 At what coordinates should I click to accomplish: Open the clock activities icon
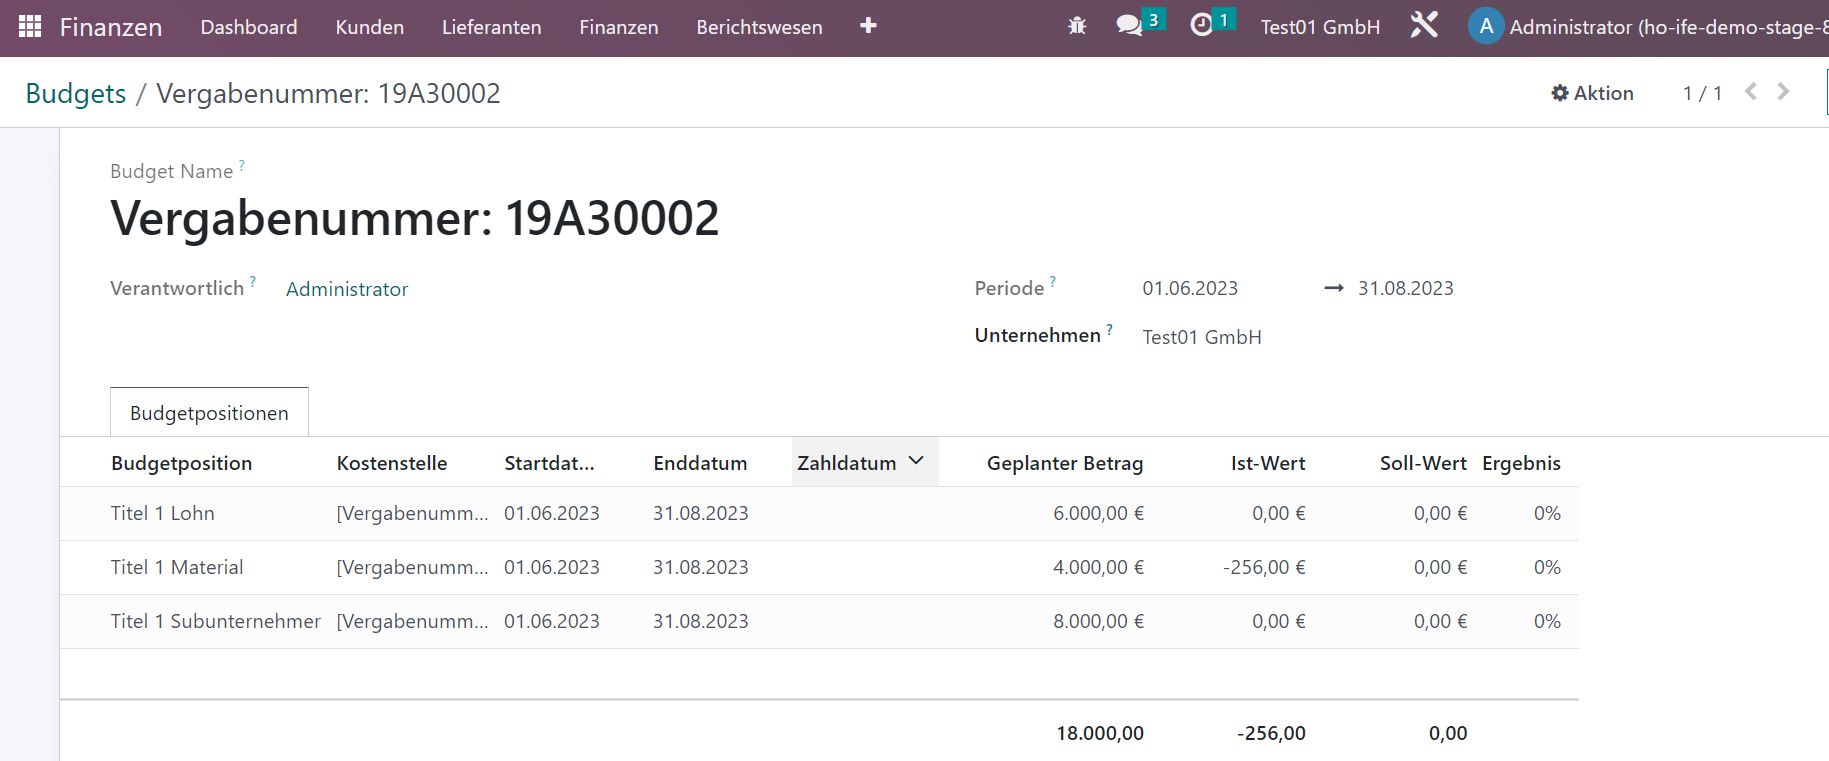point(1202,26)
